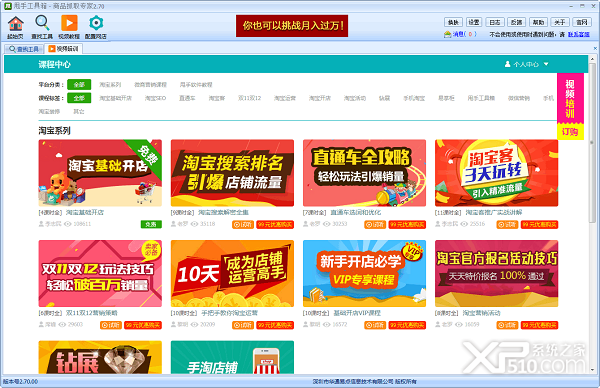This screenshot has width=600, height=388.
Task: Open the 查找工具 magnifier toolbar icon
Action: pyautogui.click(x=42, y=27)
